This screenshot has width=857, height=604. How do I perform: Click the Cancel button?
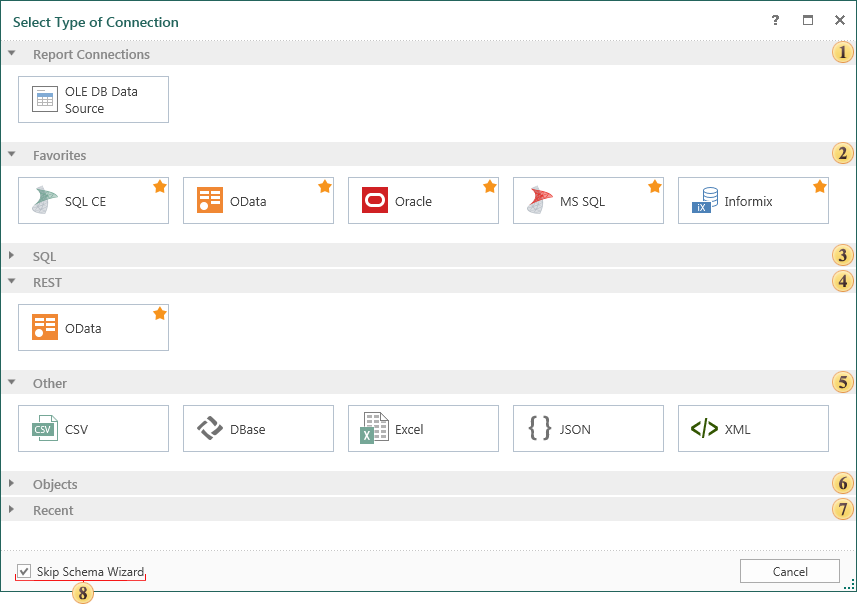coord(789,571)
